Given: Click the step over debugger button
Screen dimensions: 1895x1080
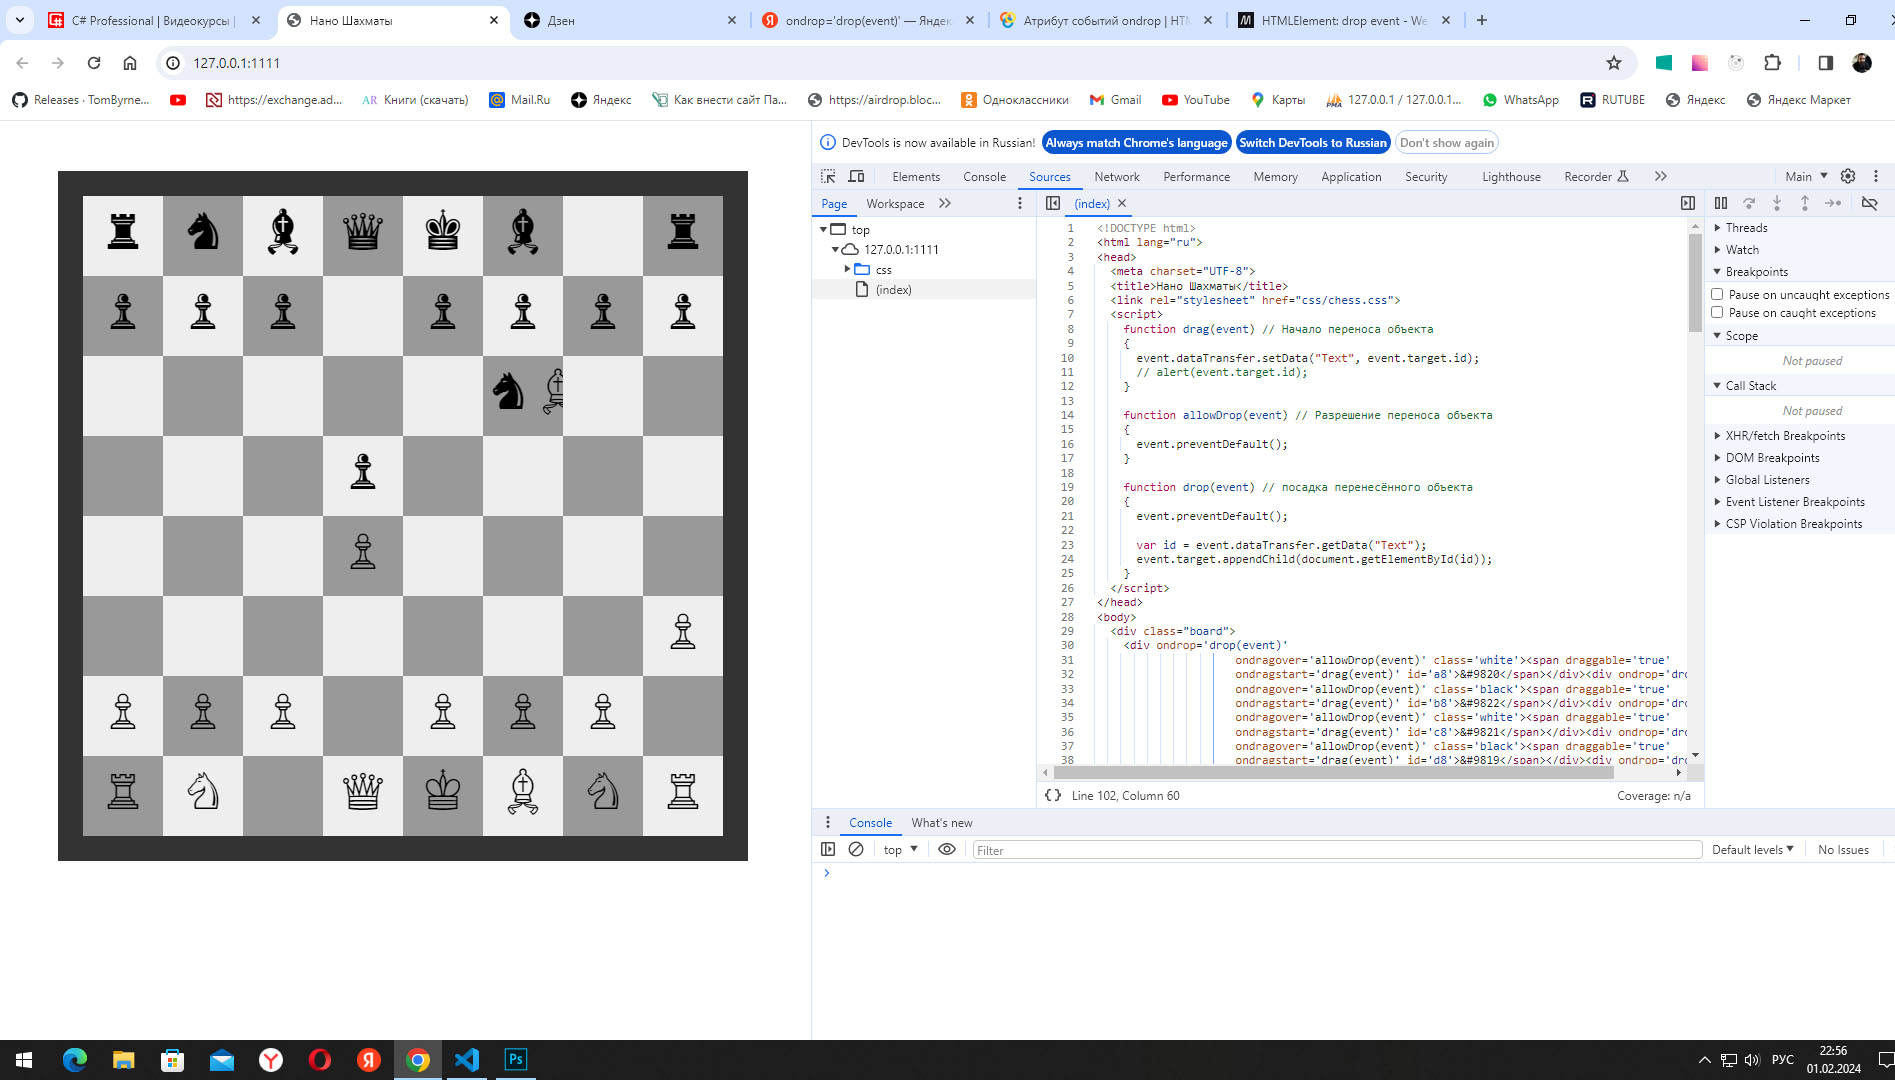Looking at the screenshot, I should 1749,203.
